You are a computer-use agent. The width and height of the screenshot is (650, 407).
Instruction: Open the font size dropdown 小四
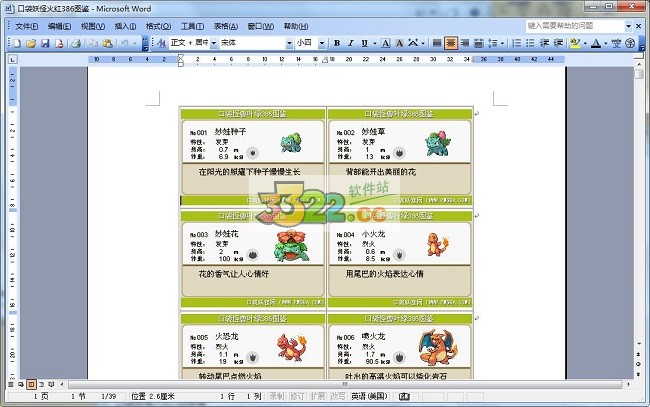[x=322, y=43]
